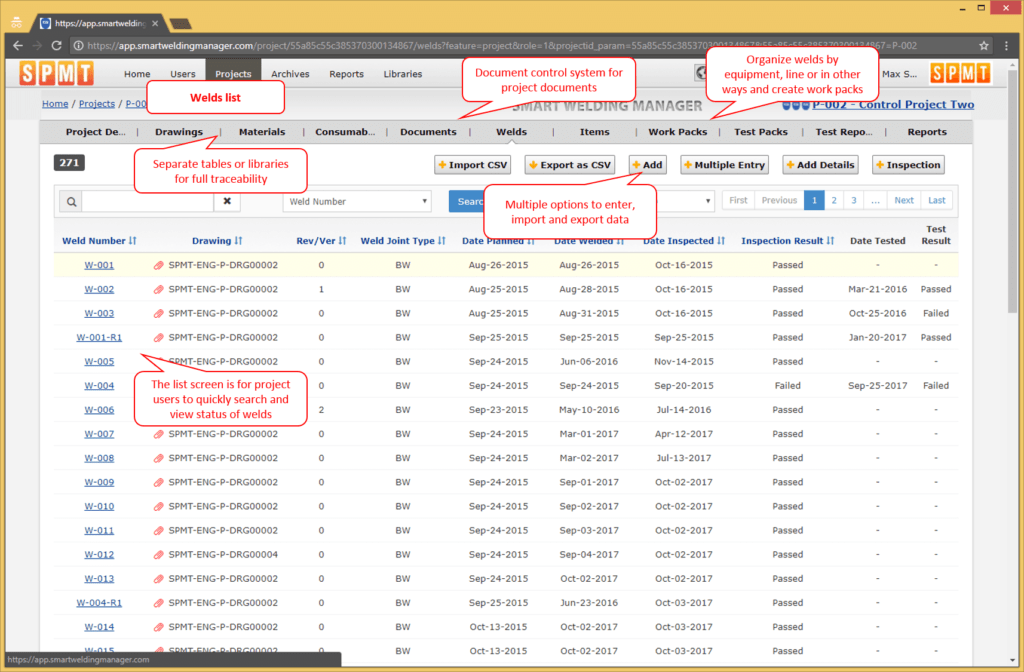Open the Home menu

pyautogui.click(x=137, y=74)
